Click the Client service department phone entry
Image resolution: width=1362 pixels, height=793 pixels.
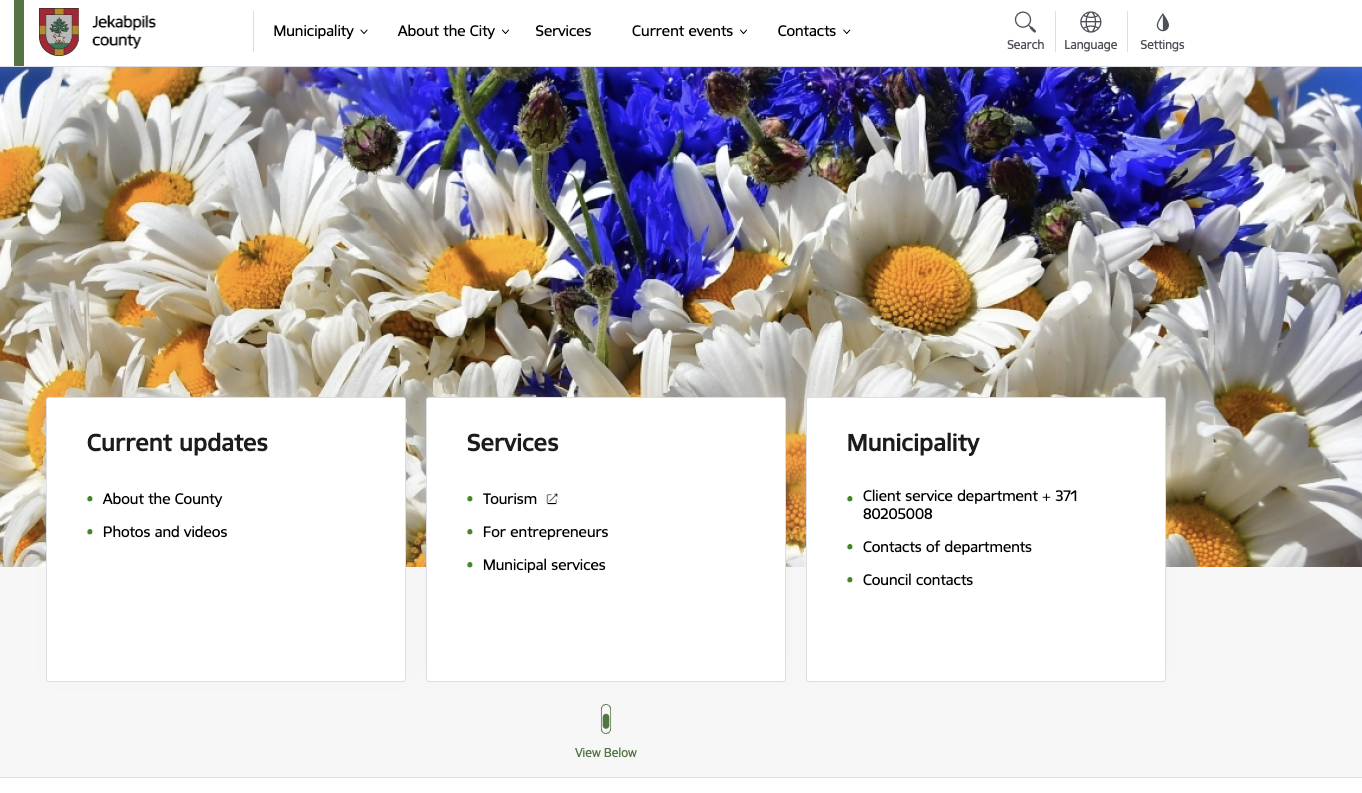[969, 504]
